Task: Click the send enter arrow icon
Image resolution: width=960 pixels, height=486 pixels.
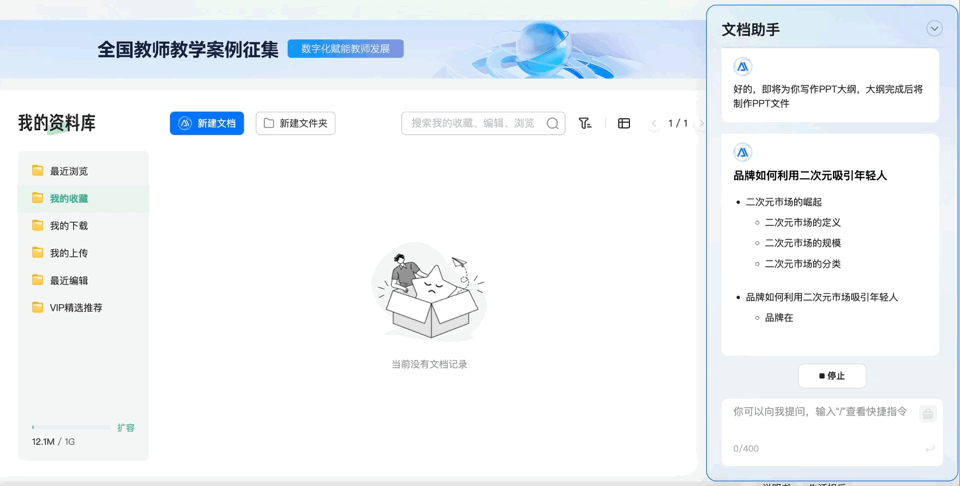Action: [929, 449]
